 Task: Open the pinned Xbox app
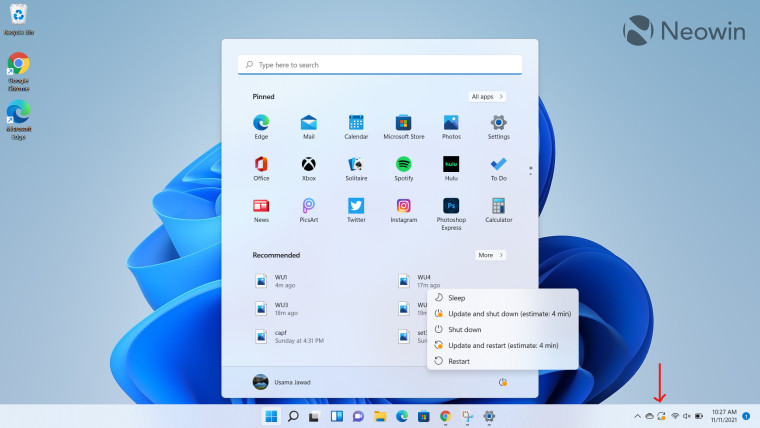[x=309, y=164]
